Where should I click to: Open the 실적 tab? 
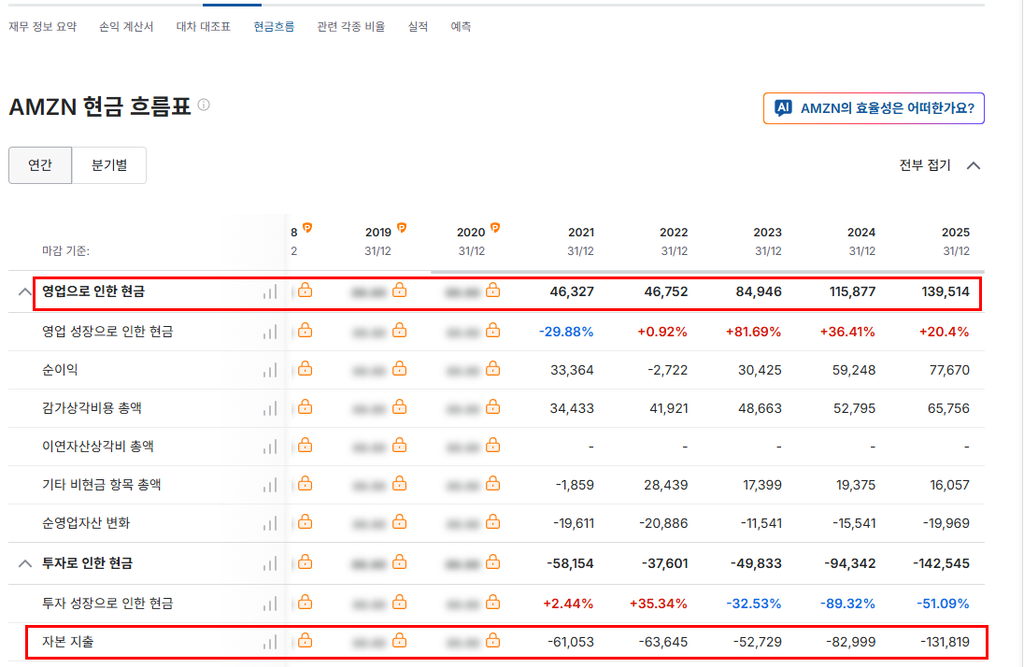(418, 27)
